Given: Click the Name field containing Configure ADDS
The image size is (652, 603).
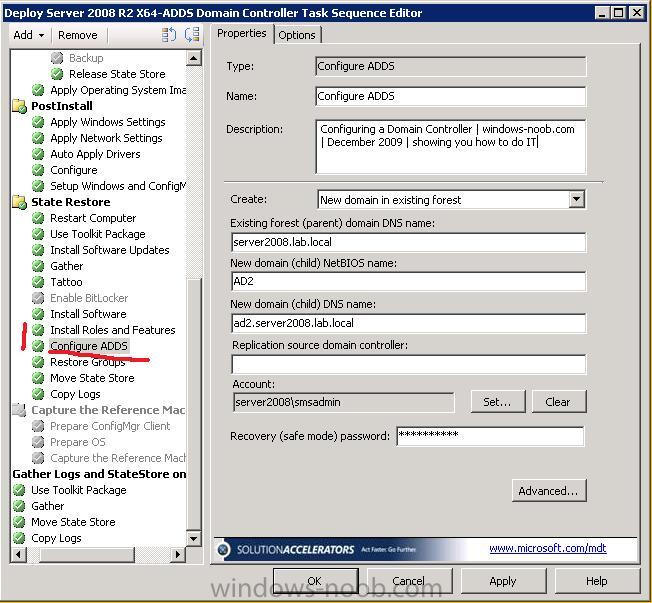Looking at the screenshot, I should 451,96.
